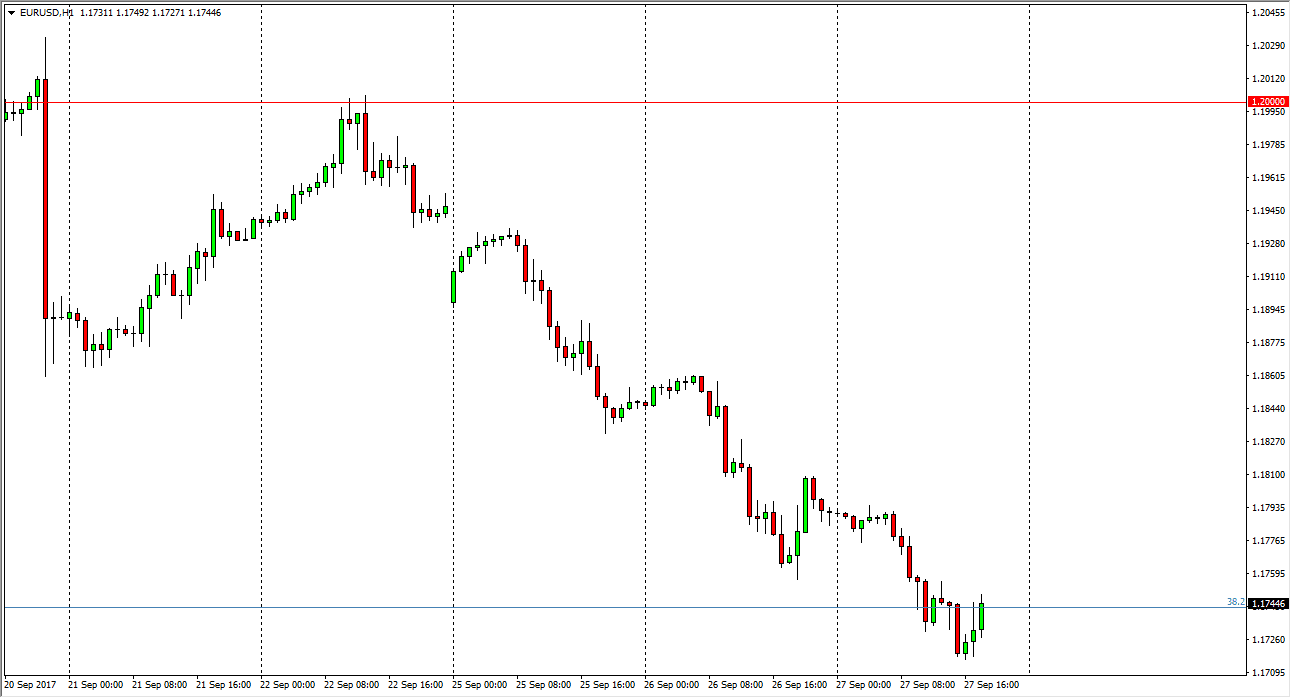Click the 25 Sep 16:00 time label
The height and width of the screenshot is (698, 1291).
[607, 686]
